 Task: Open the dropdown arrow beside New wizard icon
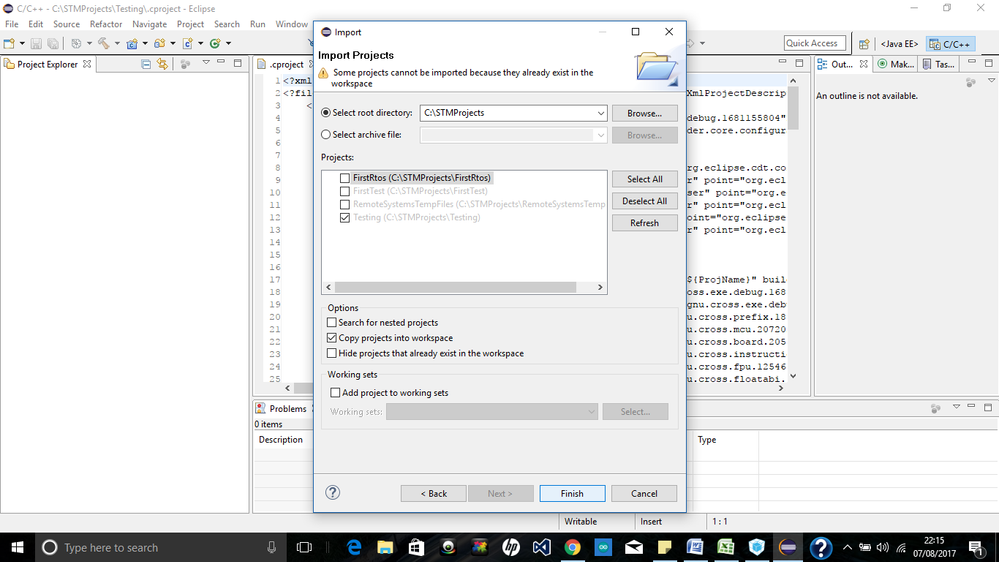pyautogui.click(x=22, y=43)
